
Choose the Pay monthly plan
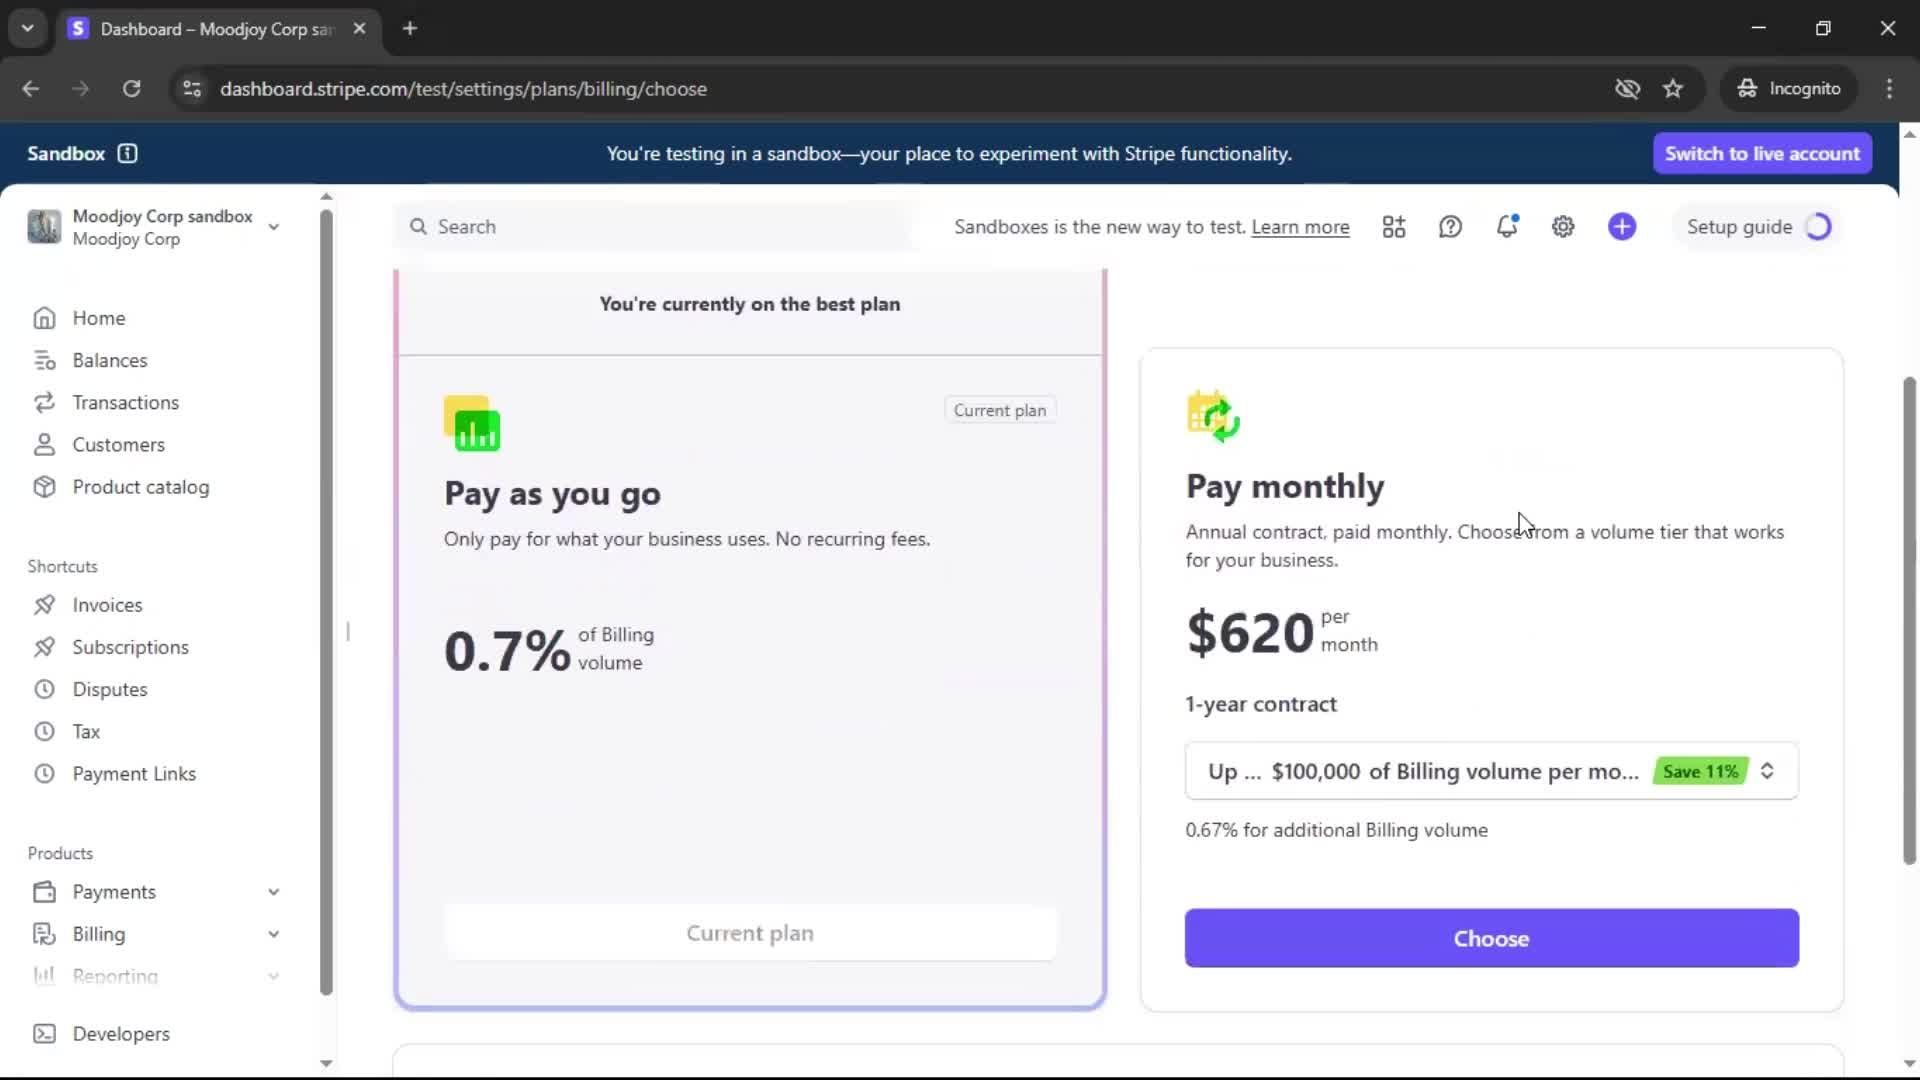tap(1491, 938)
